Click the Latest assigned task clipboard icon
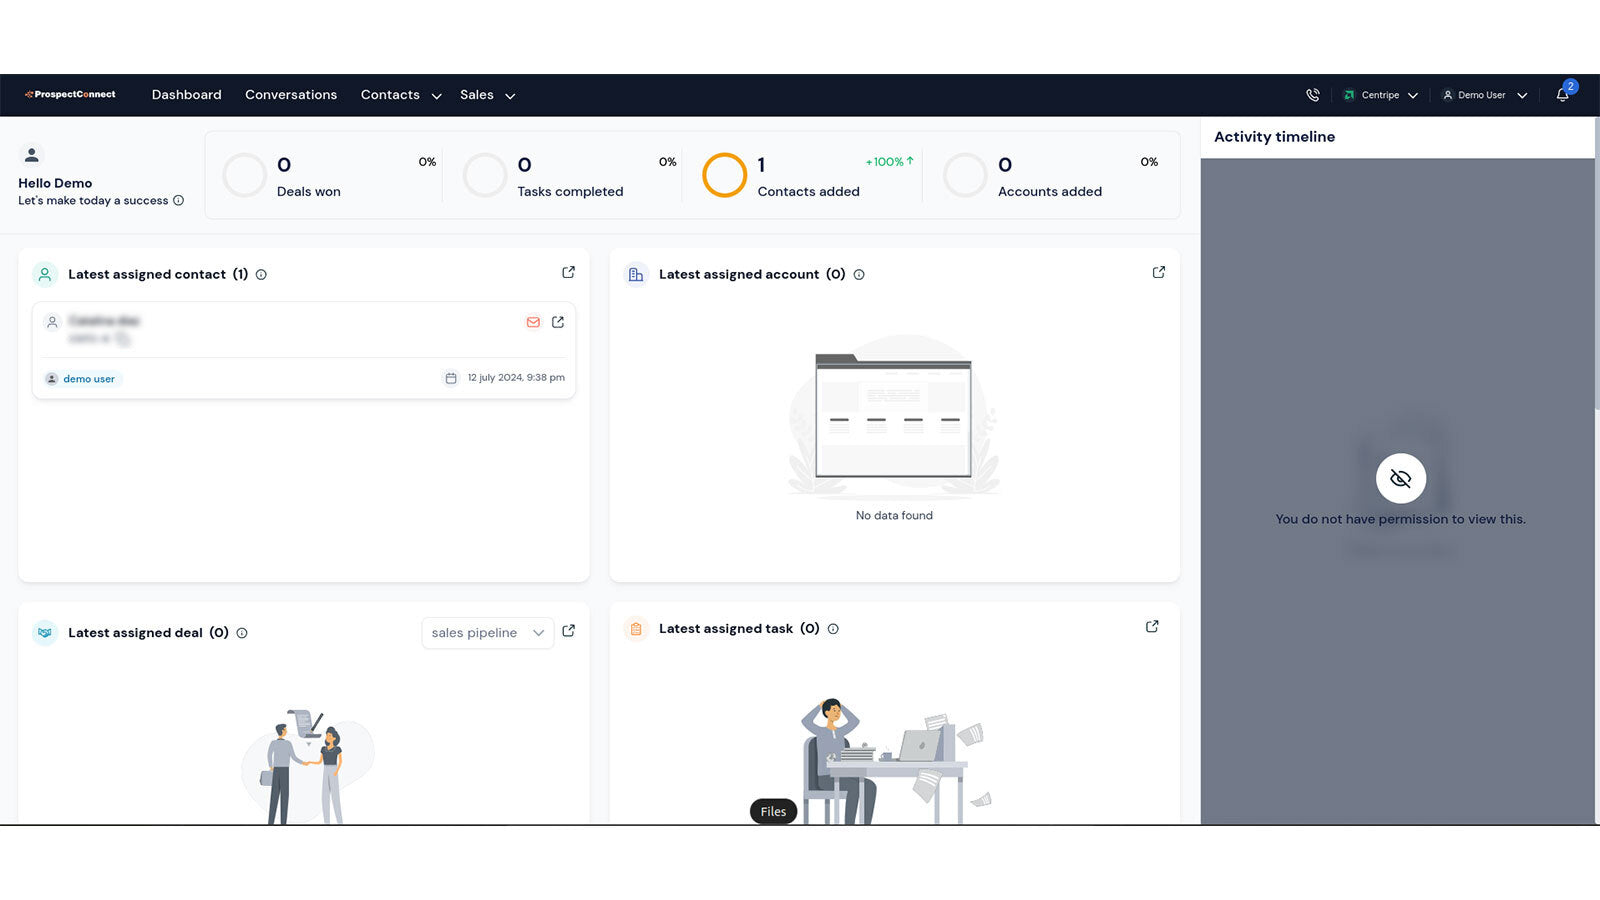Screen dimensions: 1600x900 click(636, 629)
